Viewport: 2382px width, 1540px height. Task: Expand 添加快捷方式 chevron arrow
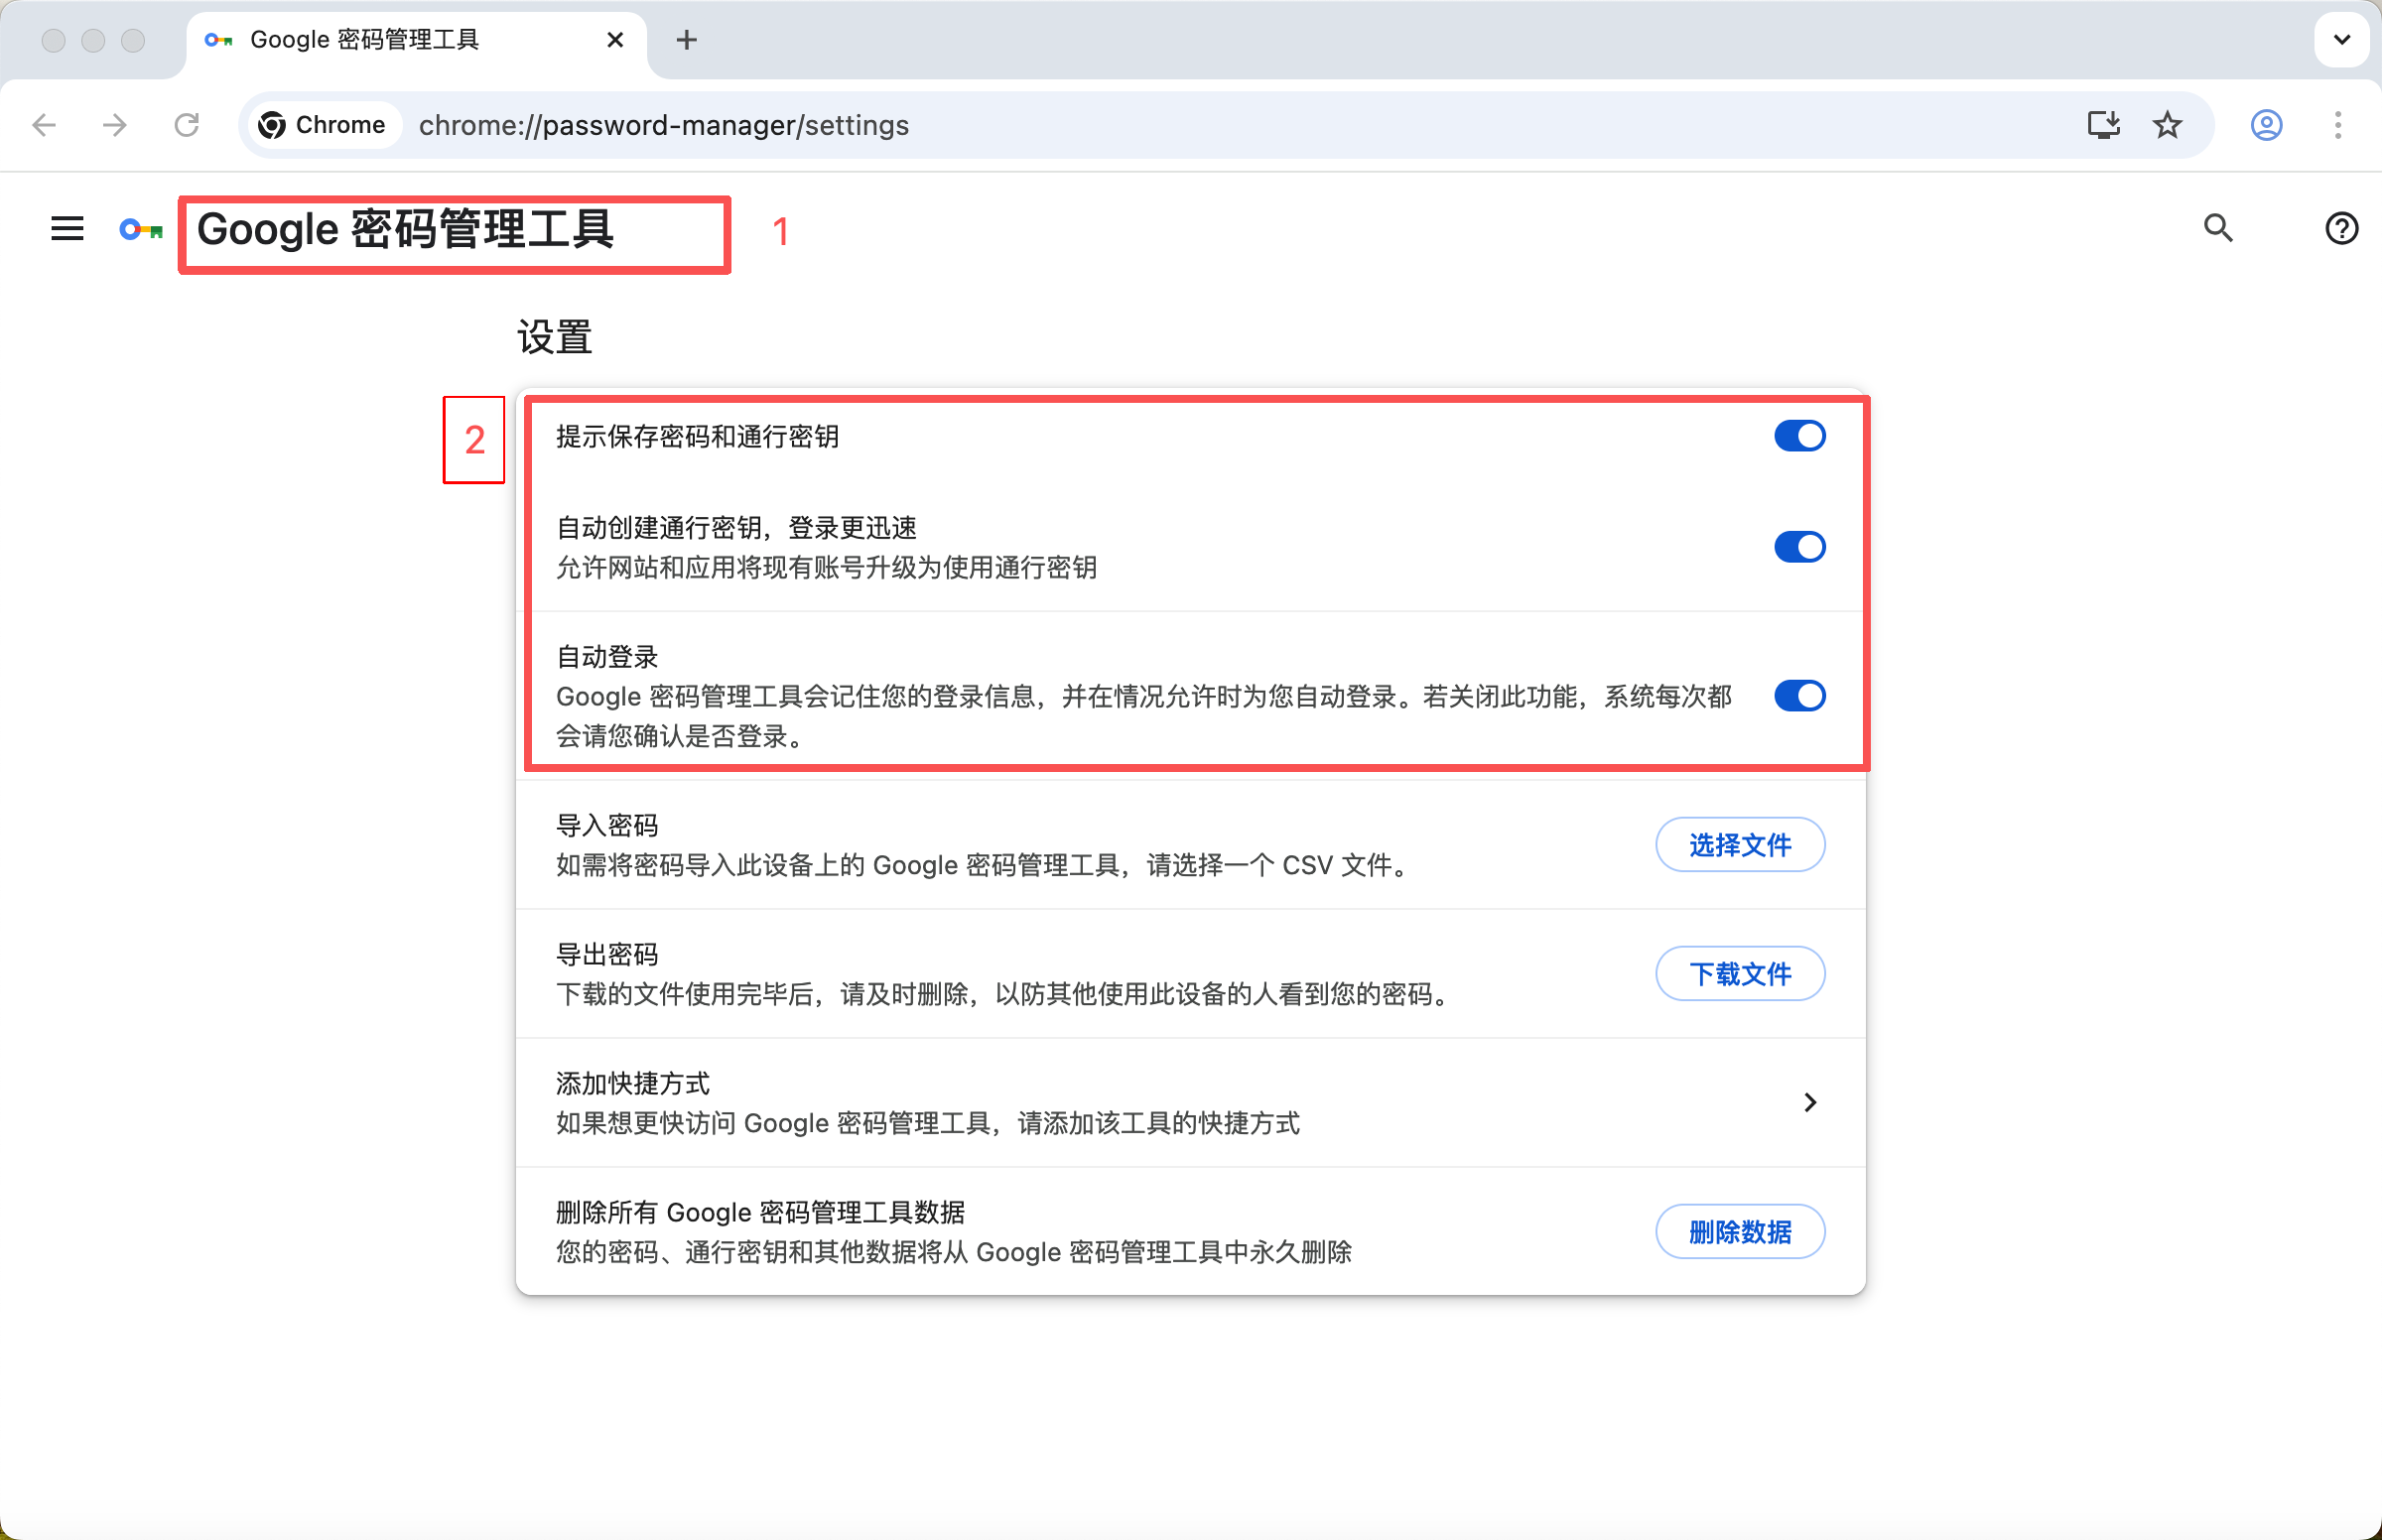point(1809,1102)
